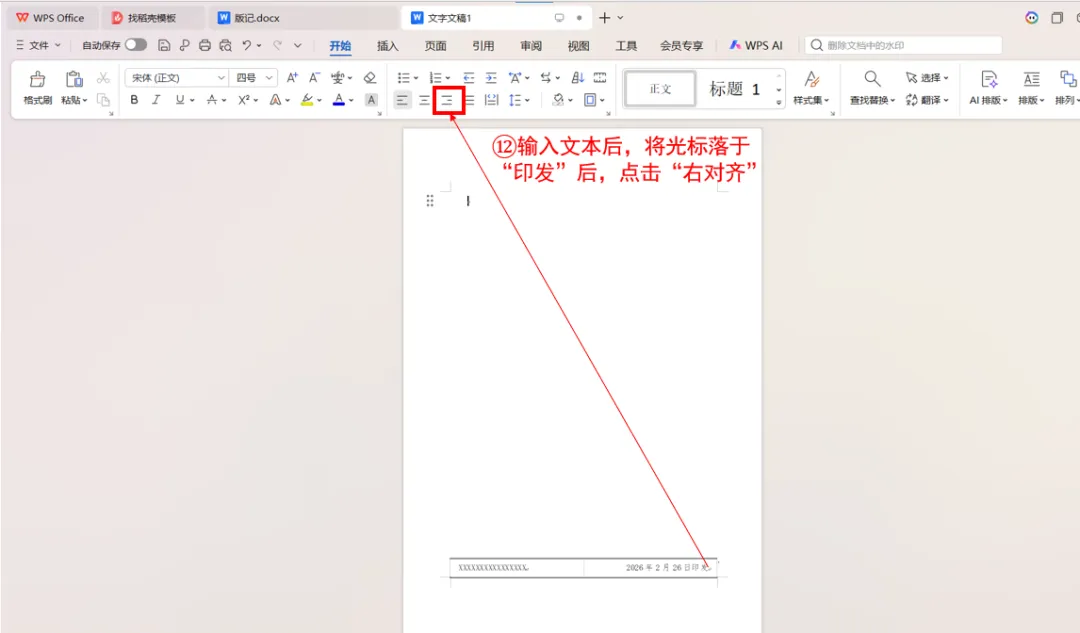The height and width of the screenshot is (633, 1080).
Task: Expand the customize quick access toolbar chevron
Action: pos(298,45)
